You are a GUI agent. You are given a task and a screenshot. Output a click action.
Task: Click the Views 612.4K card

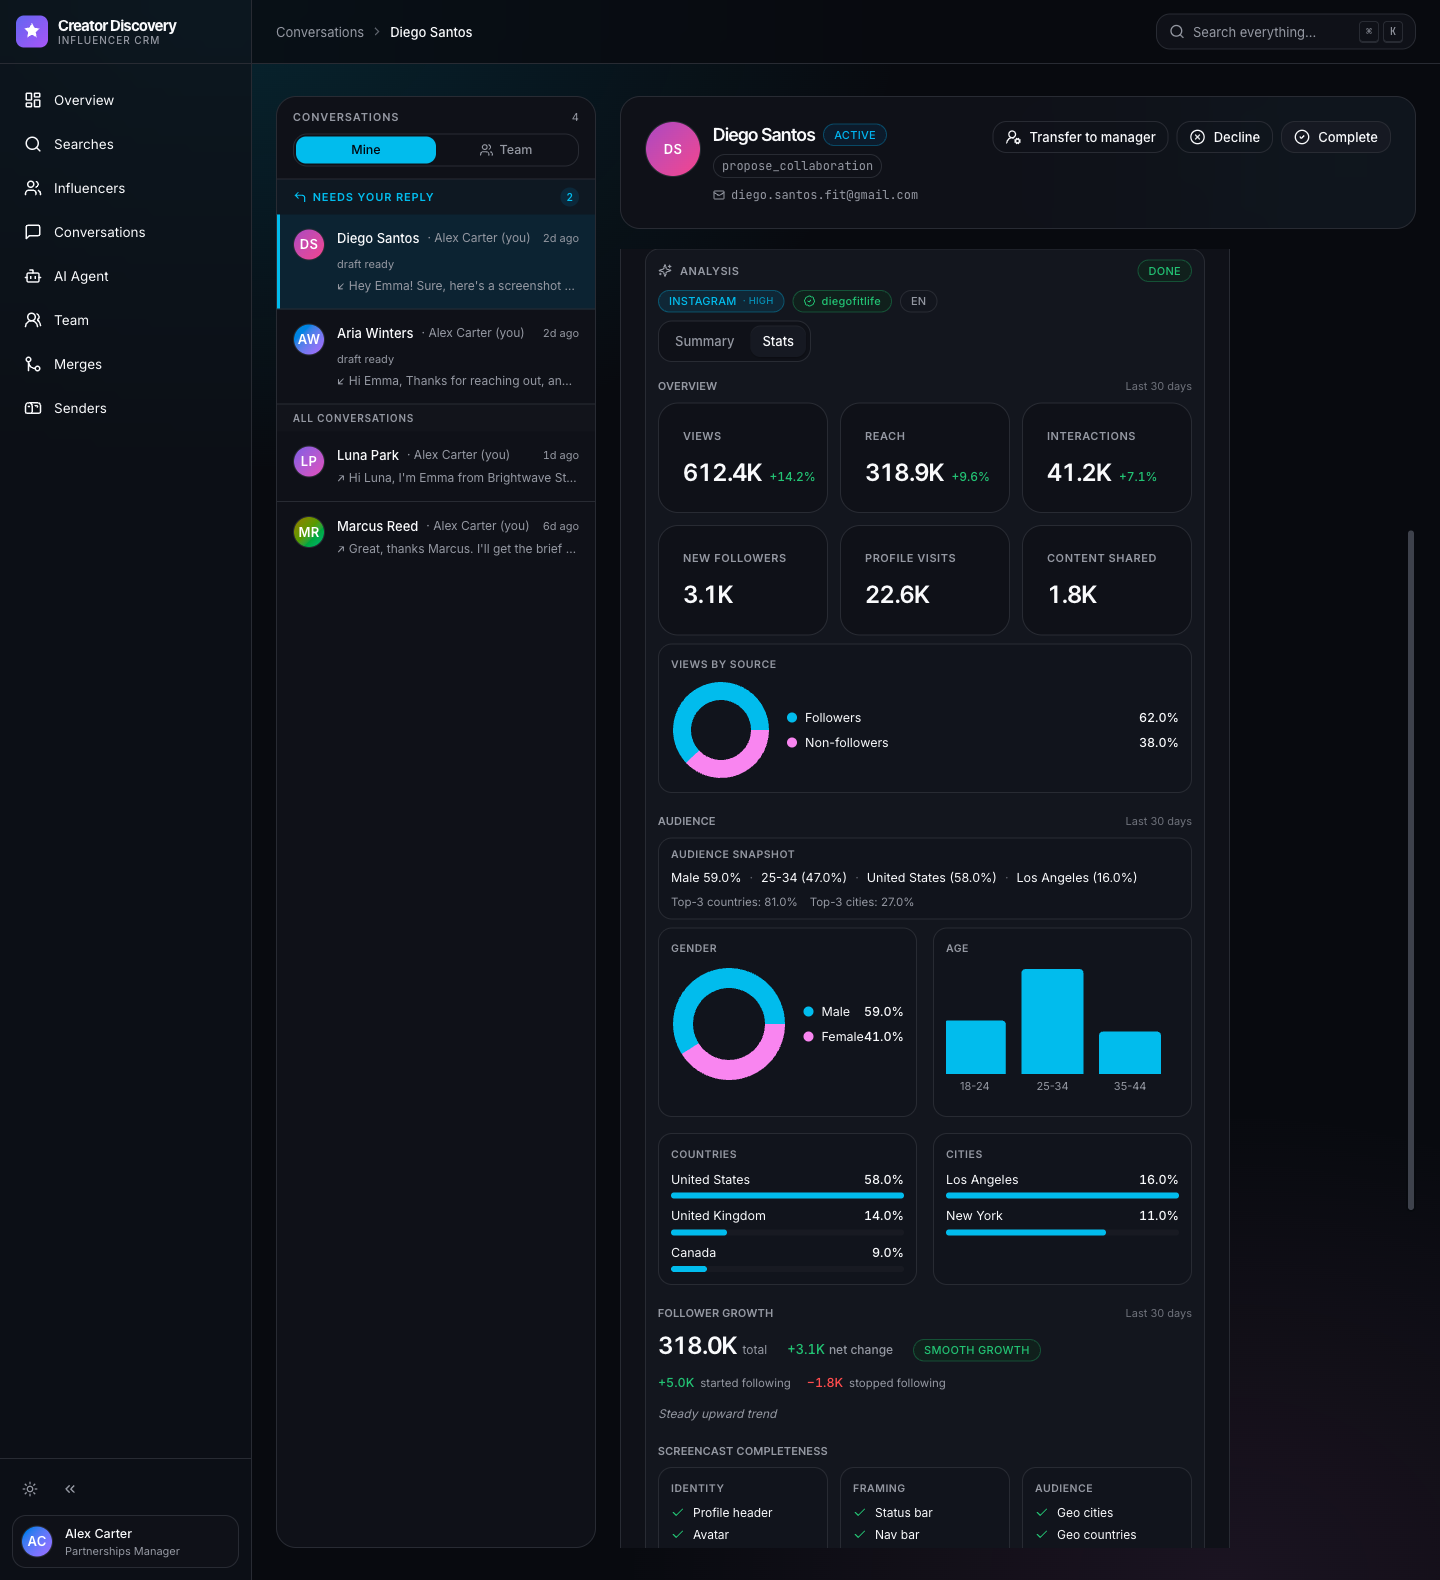click(x=743, y=458)
